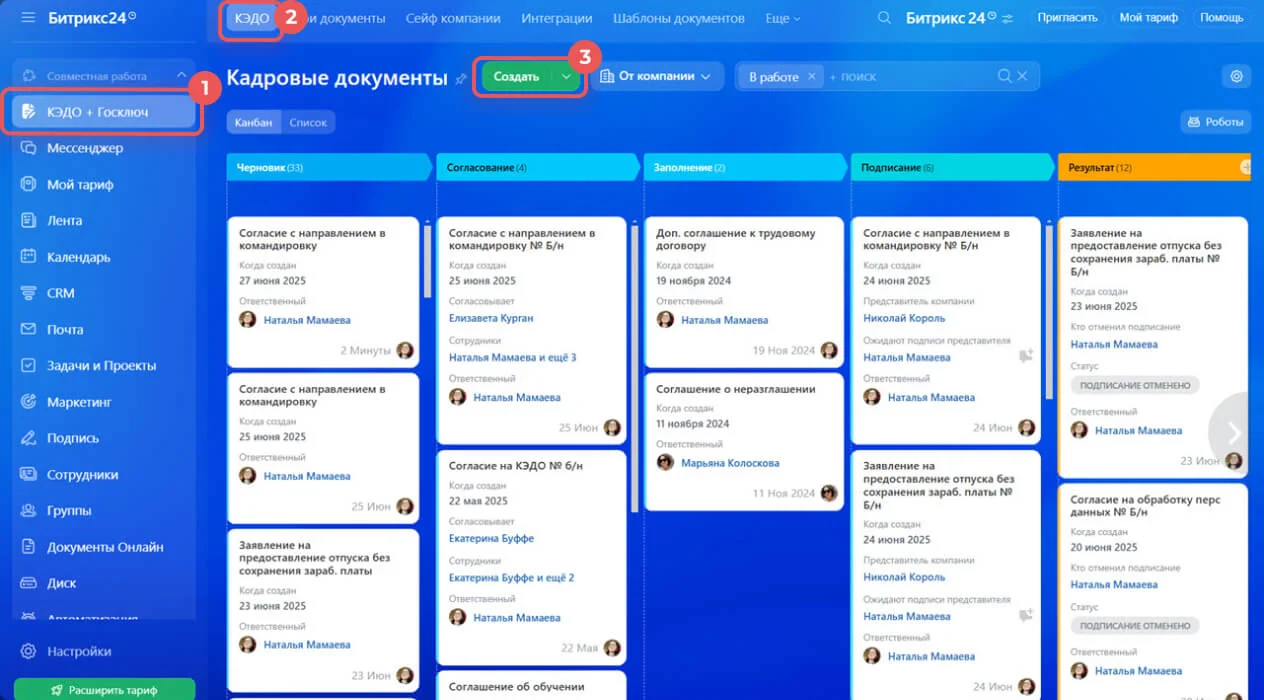Open Маркетинг in the sidebar
This screenshot has height=700, width=1264.
point(79,402)
